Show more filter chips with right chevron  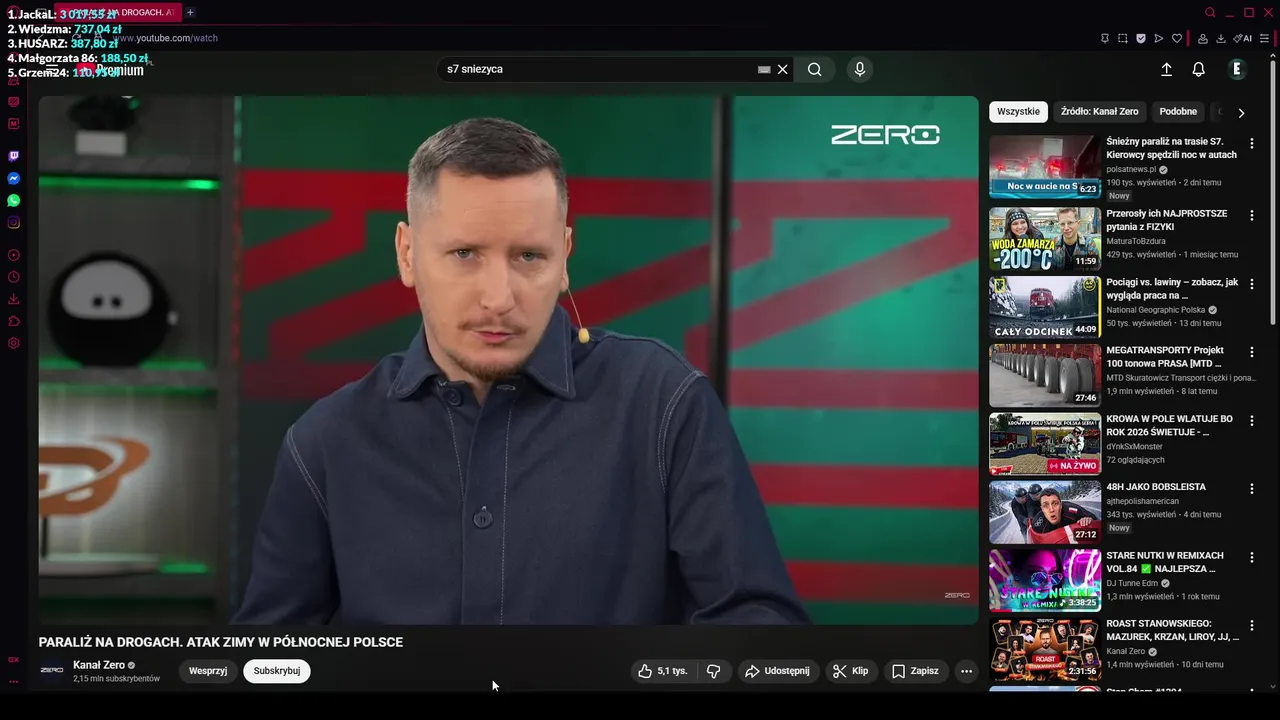[x=1241, y=113]
